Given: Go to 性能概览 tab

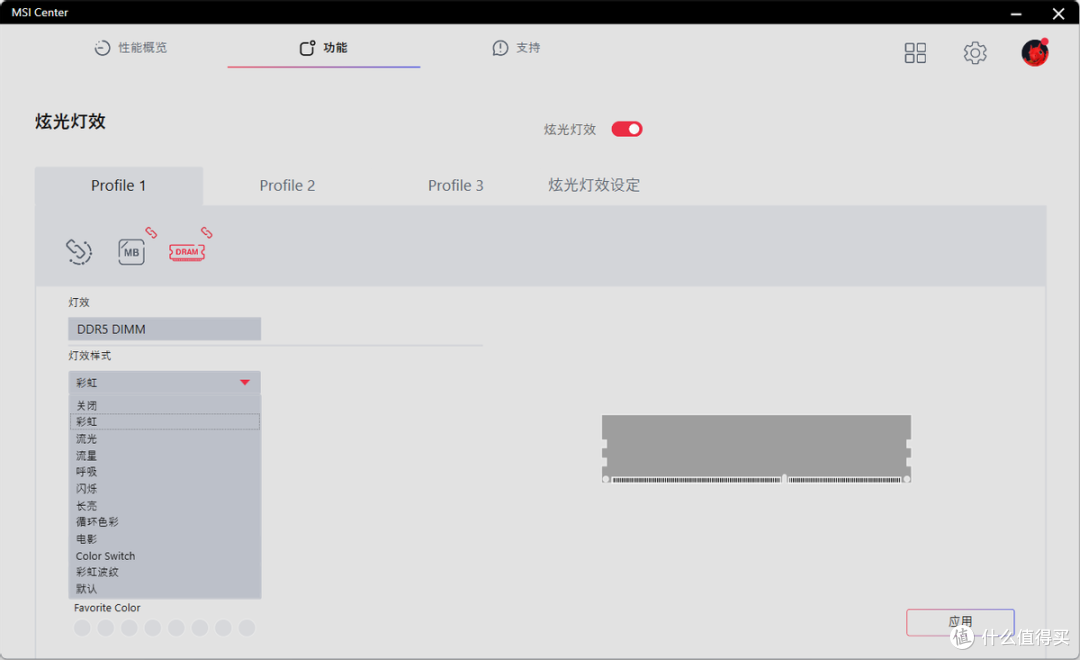Looking at the screenshot, I should pos(131,48).
